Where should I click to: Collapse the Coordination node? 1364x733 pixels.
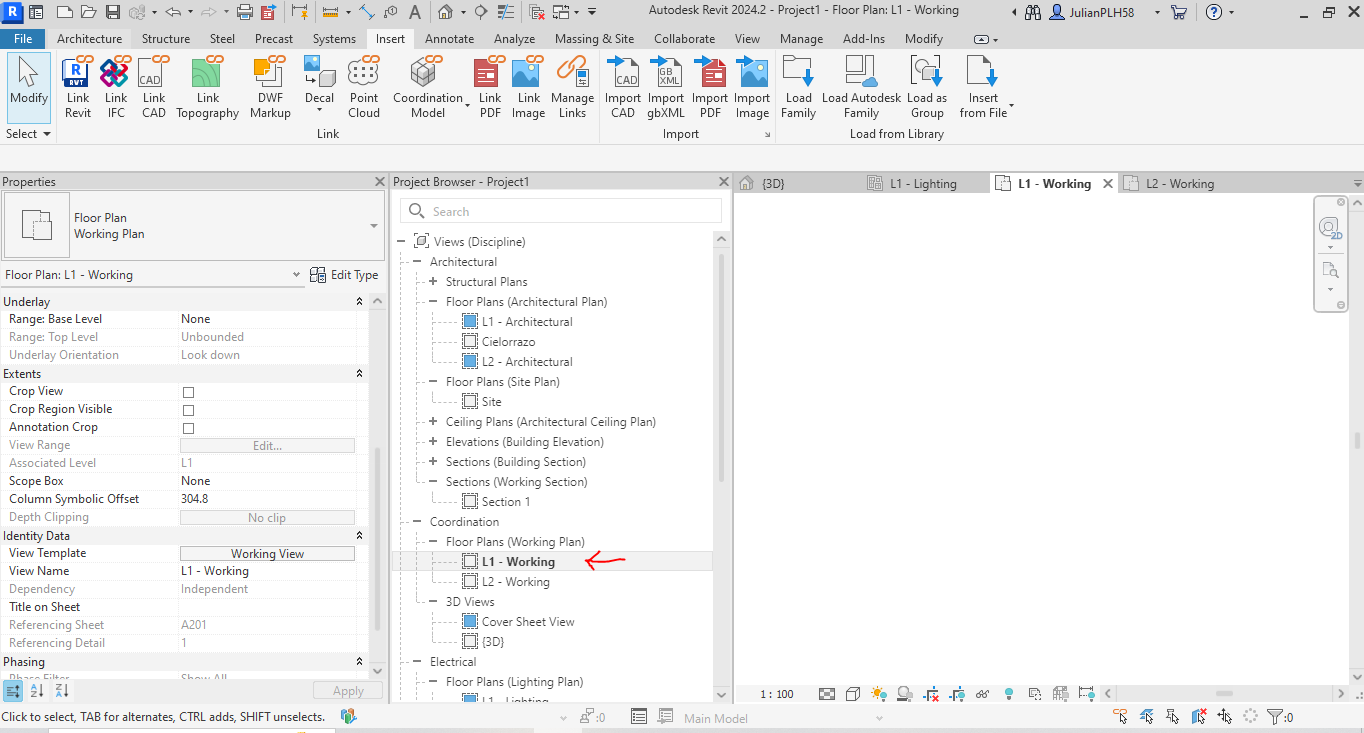pyautogui.click(x=417, y=522)
